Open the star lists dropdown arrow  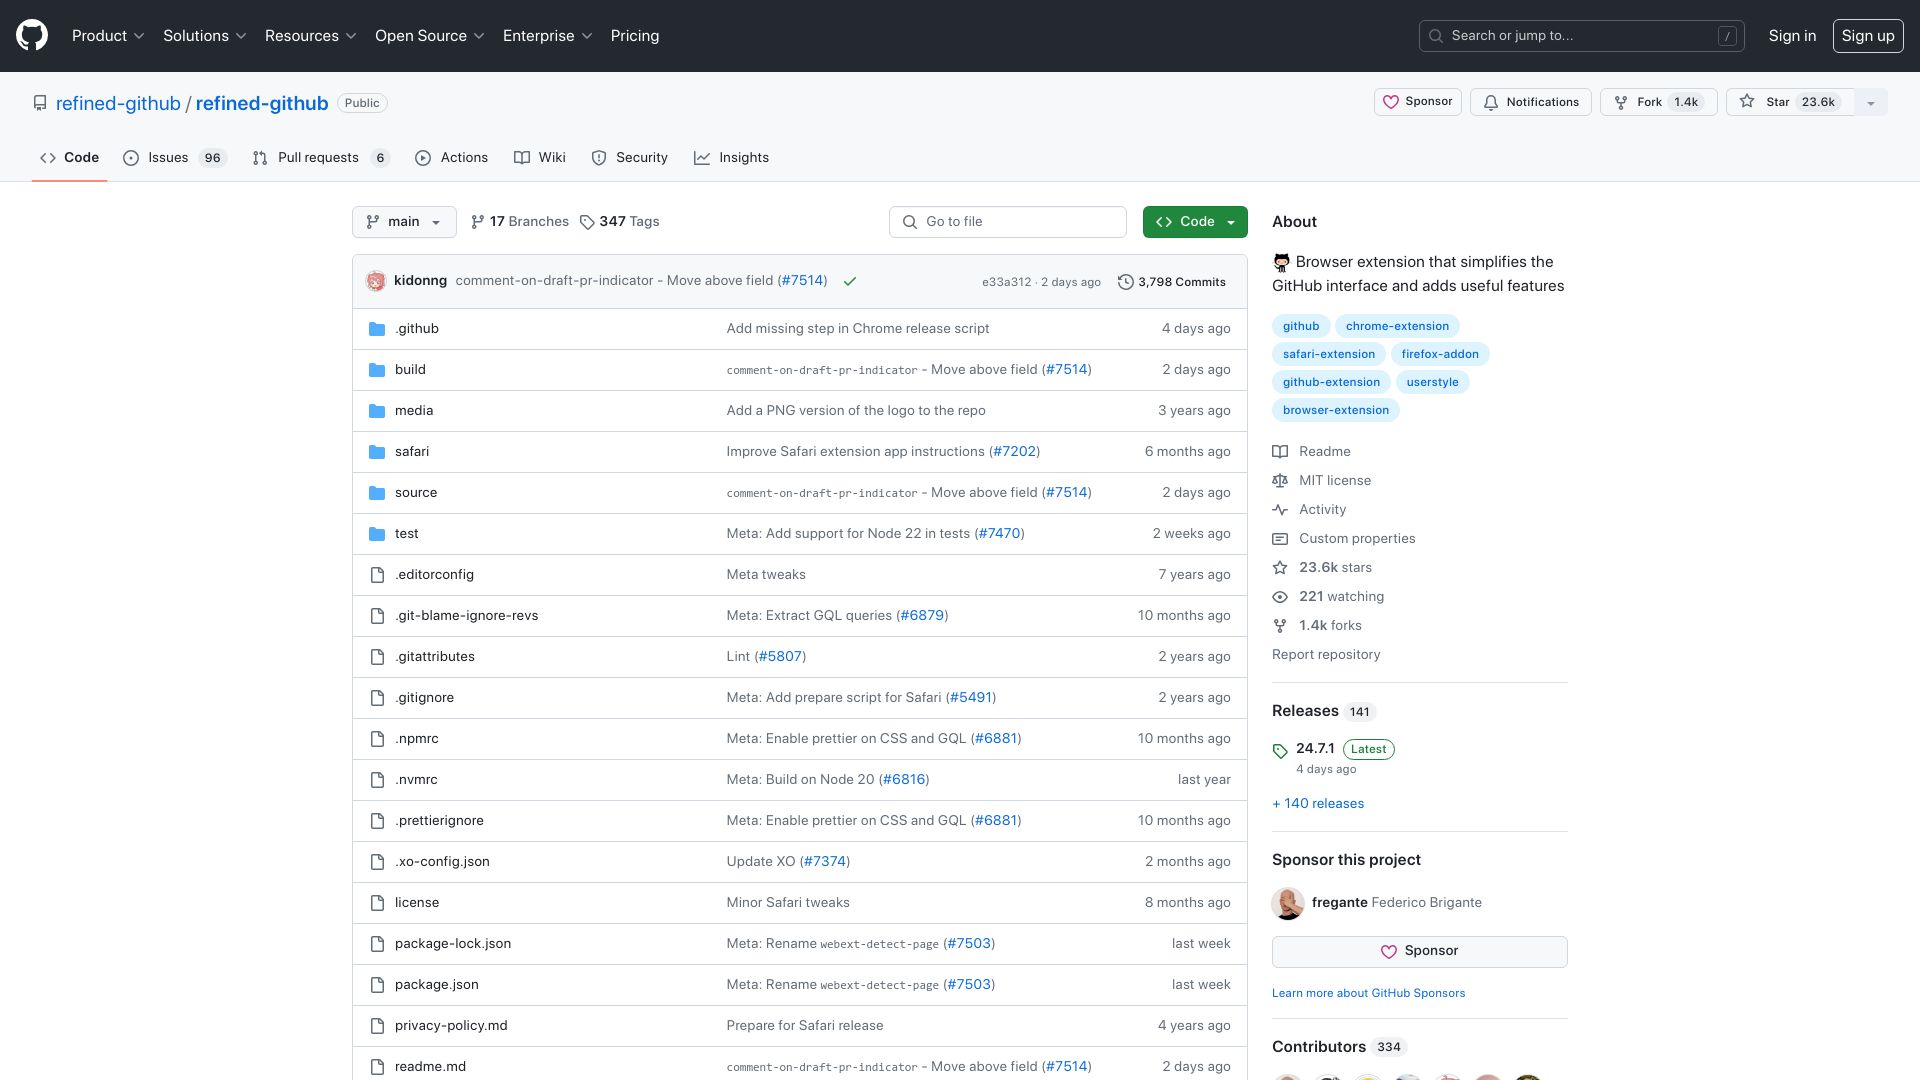tap(1871, 102)
